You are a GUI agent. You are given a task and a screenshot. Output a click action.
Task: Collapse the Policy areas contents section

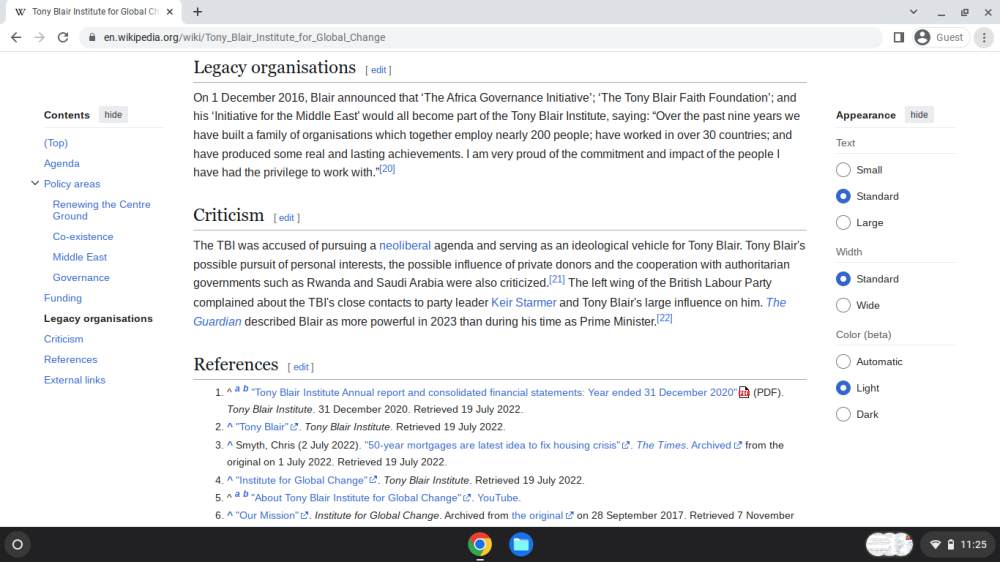[35, 183]
